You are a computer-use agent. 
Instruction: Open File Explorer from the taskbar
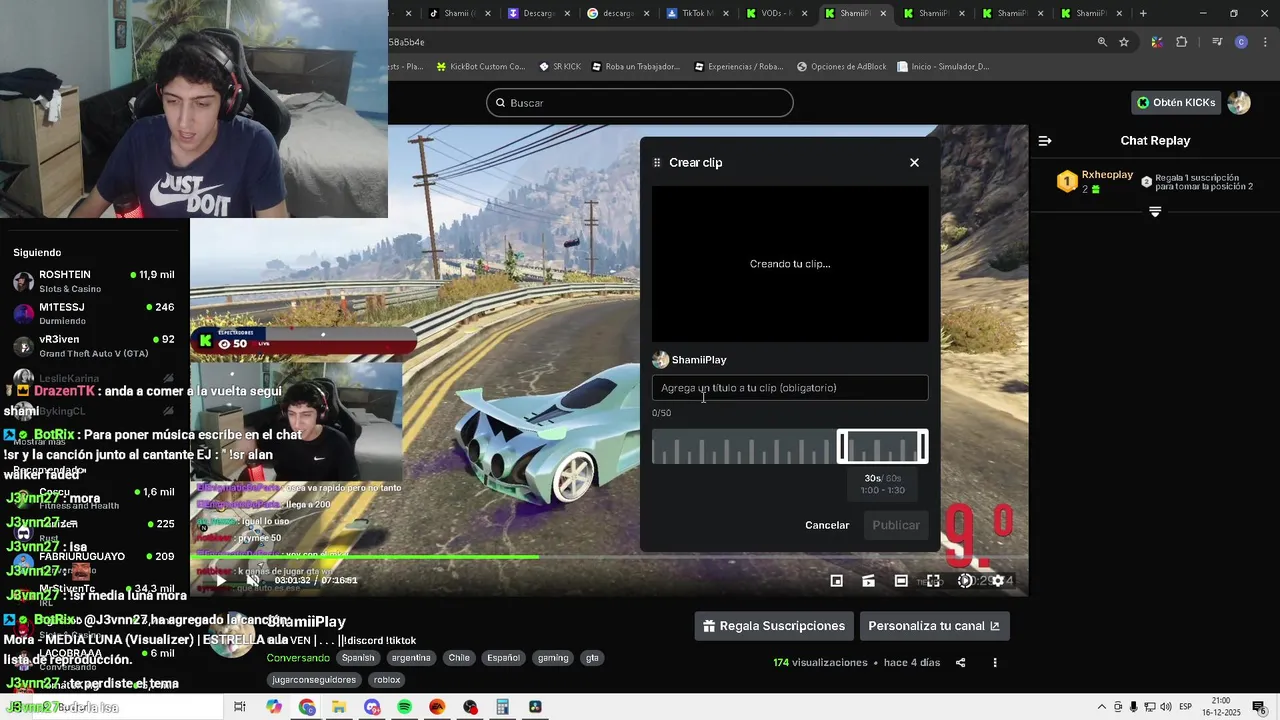pos(339,707)
